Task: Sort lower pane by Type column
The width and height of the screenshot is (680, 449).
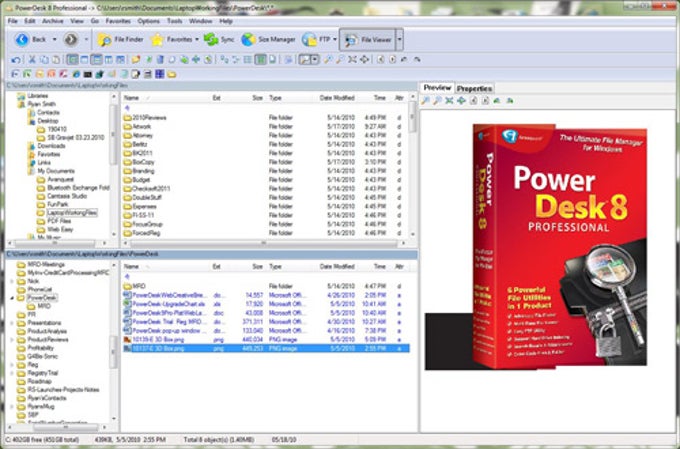Action: tap(276, 266)
